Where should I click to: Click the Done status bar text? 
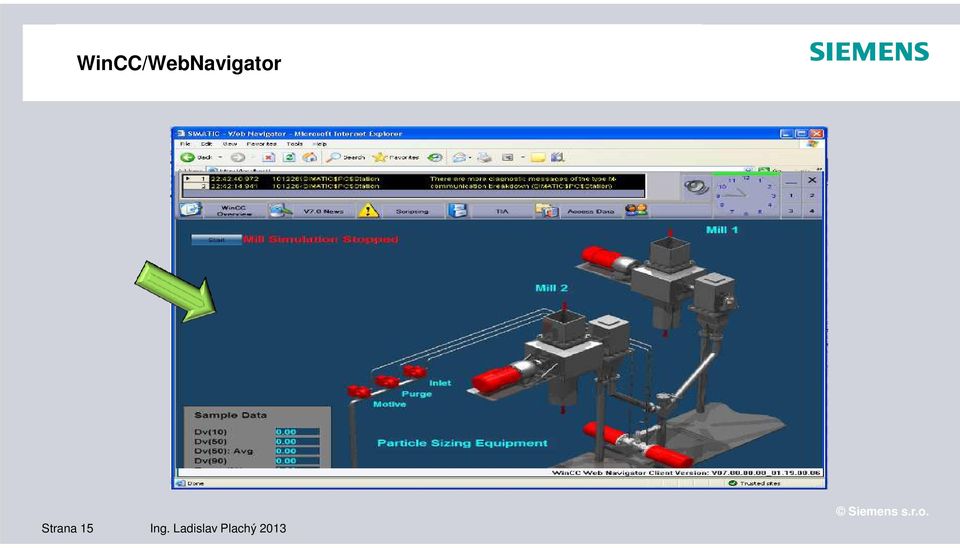195,484
